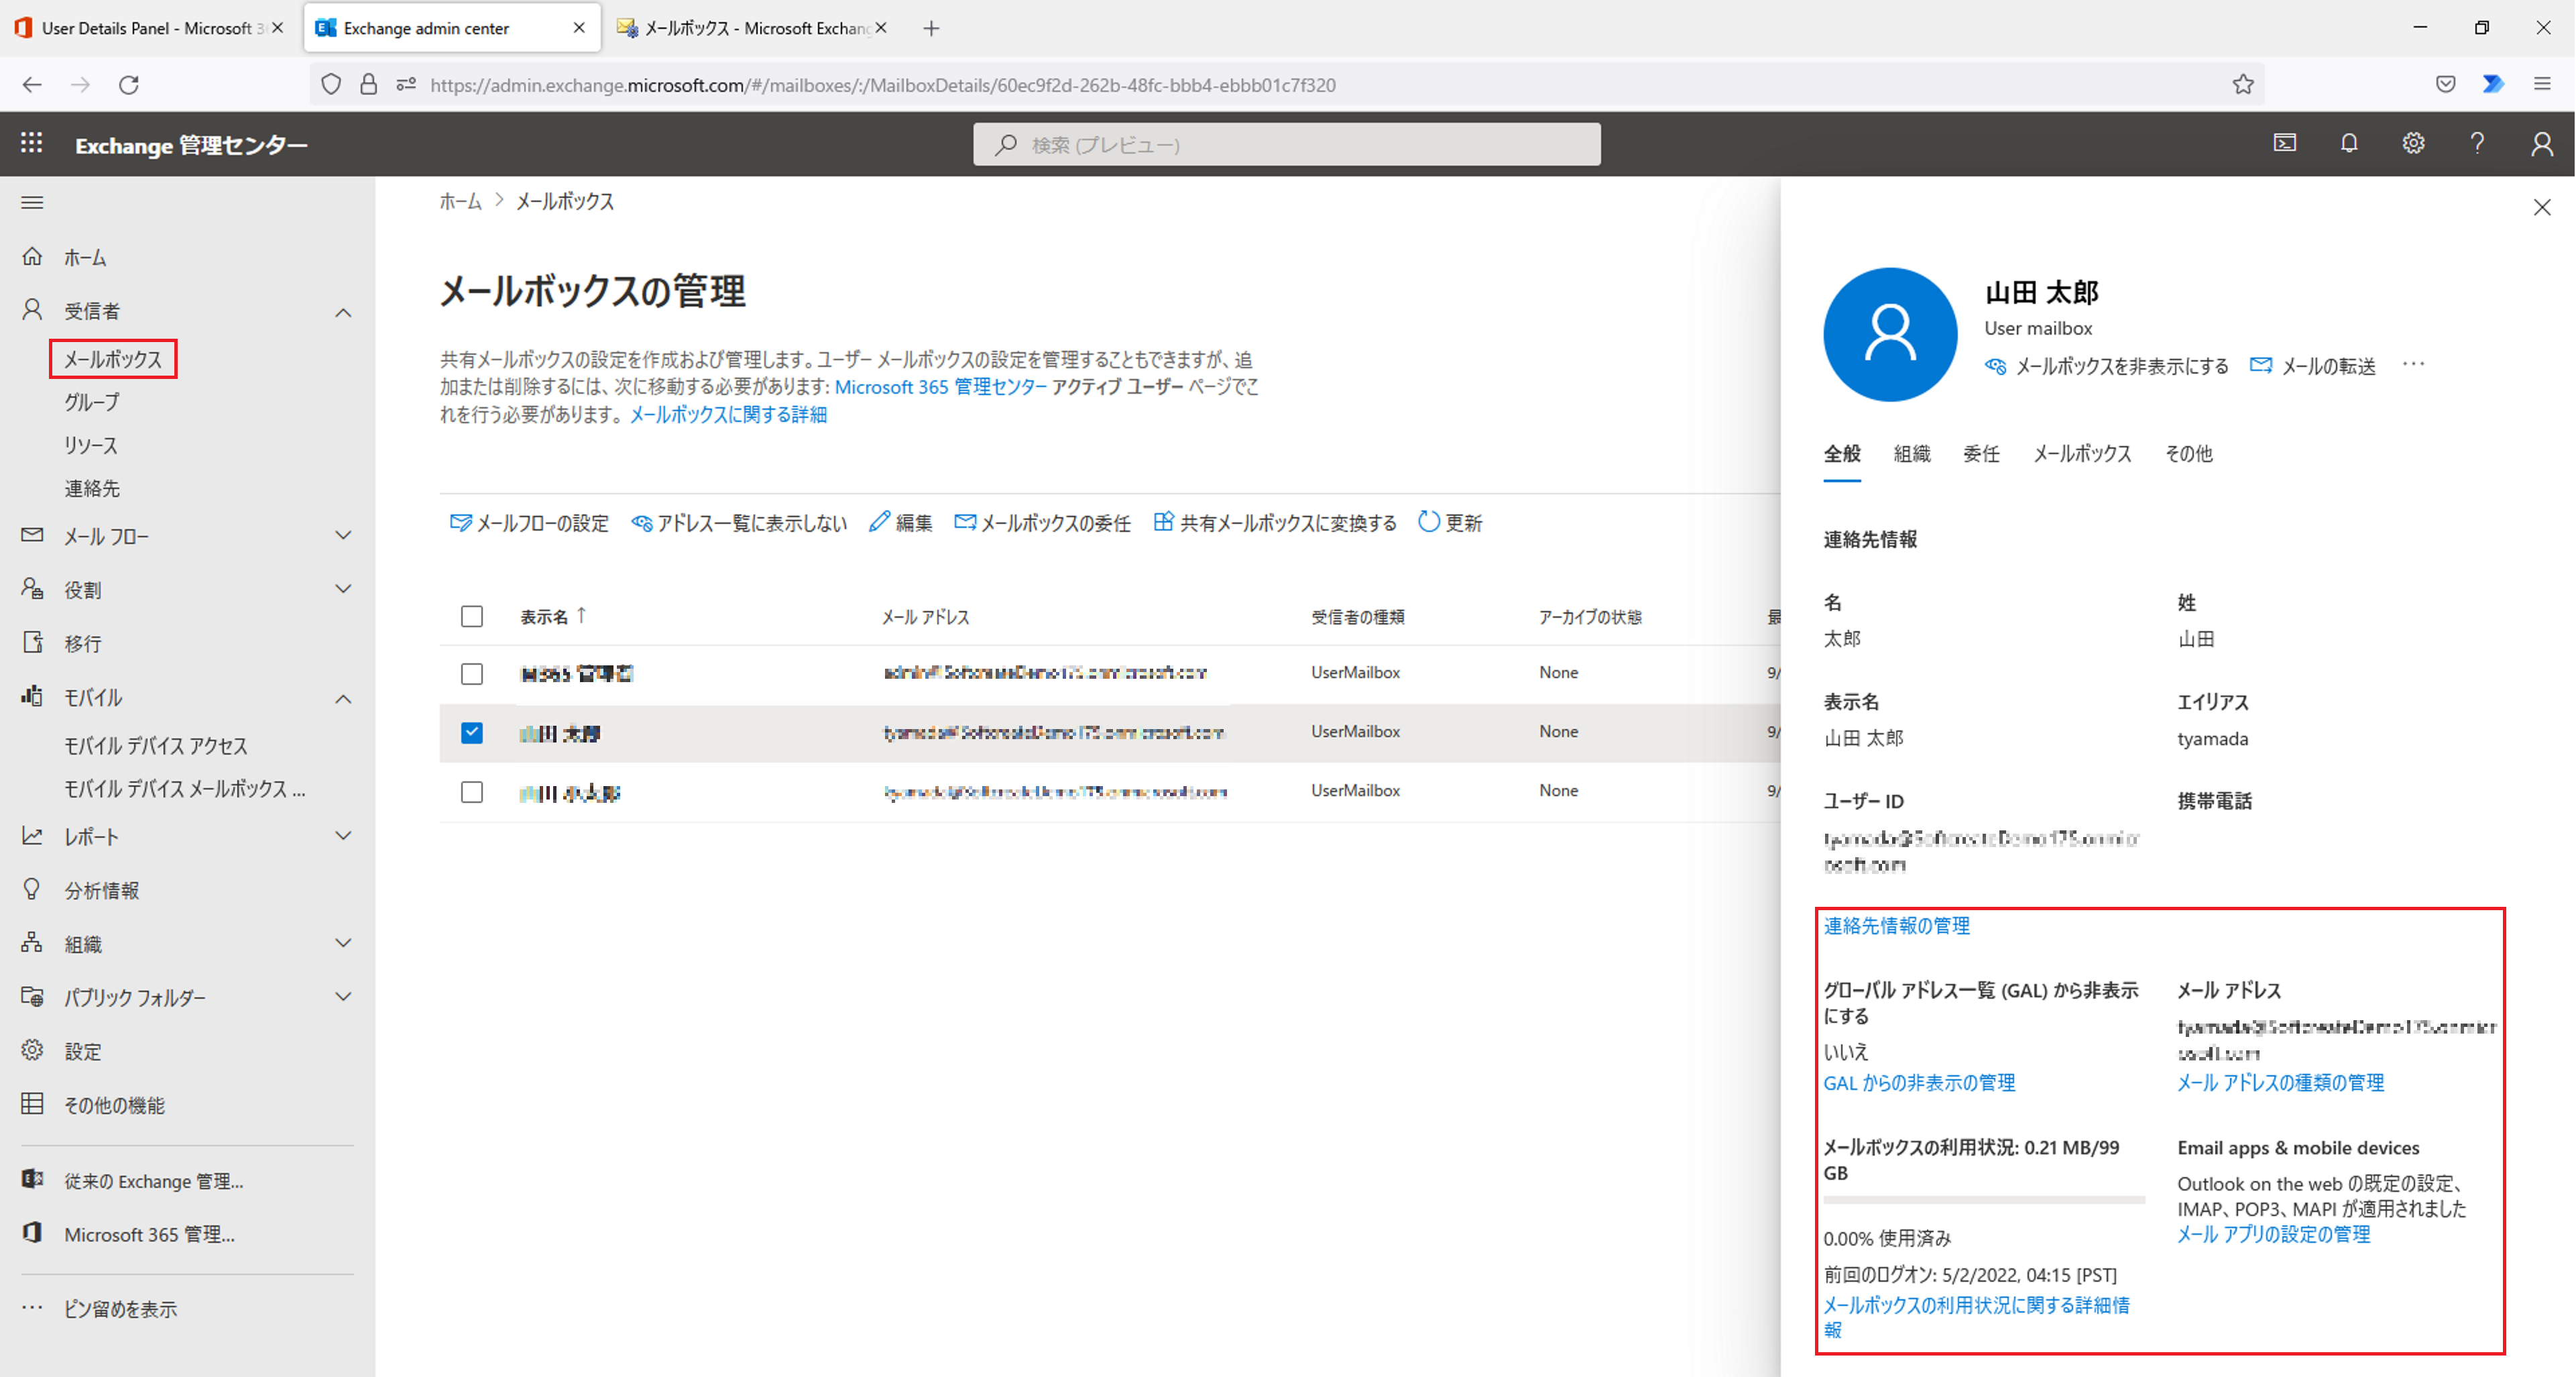Open メール アプリの設定の管理 link
Image resolution: width=2576 pixels, height=1377 pixels.
[2273, 1235]
